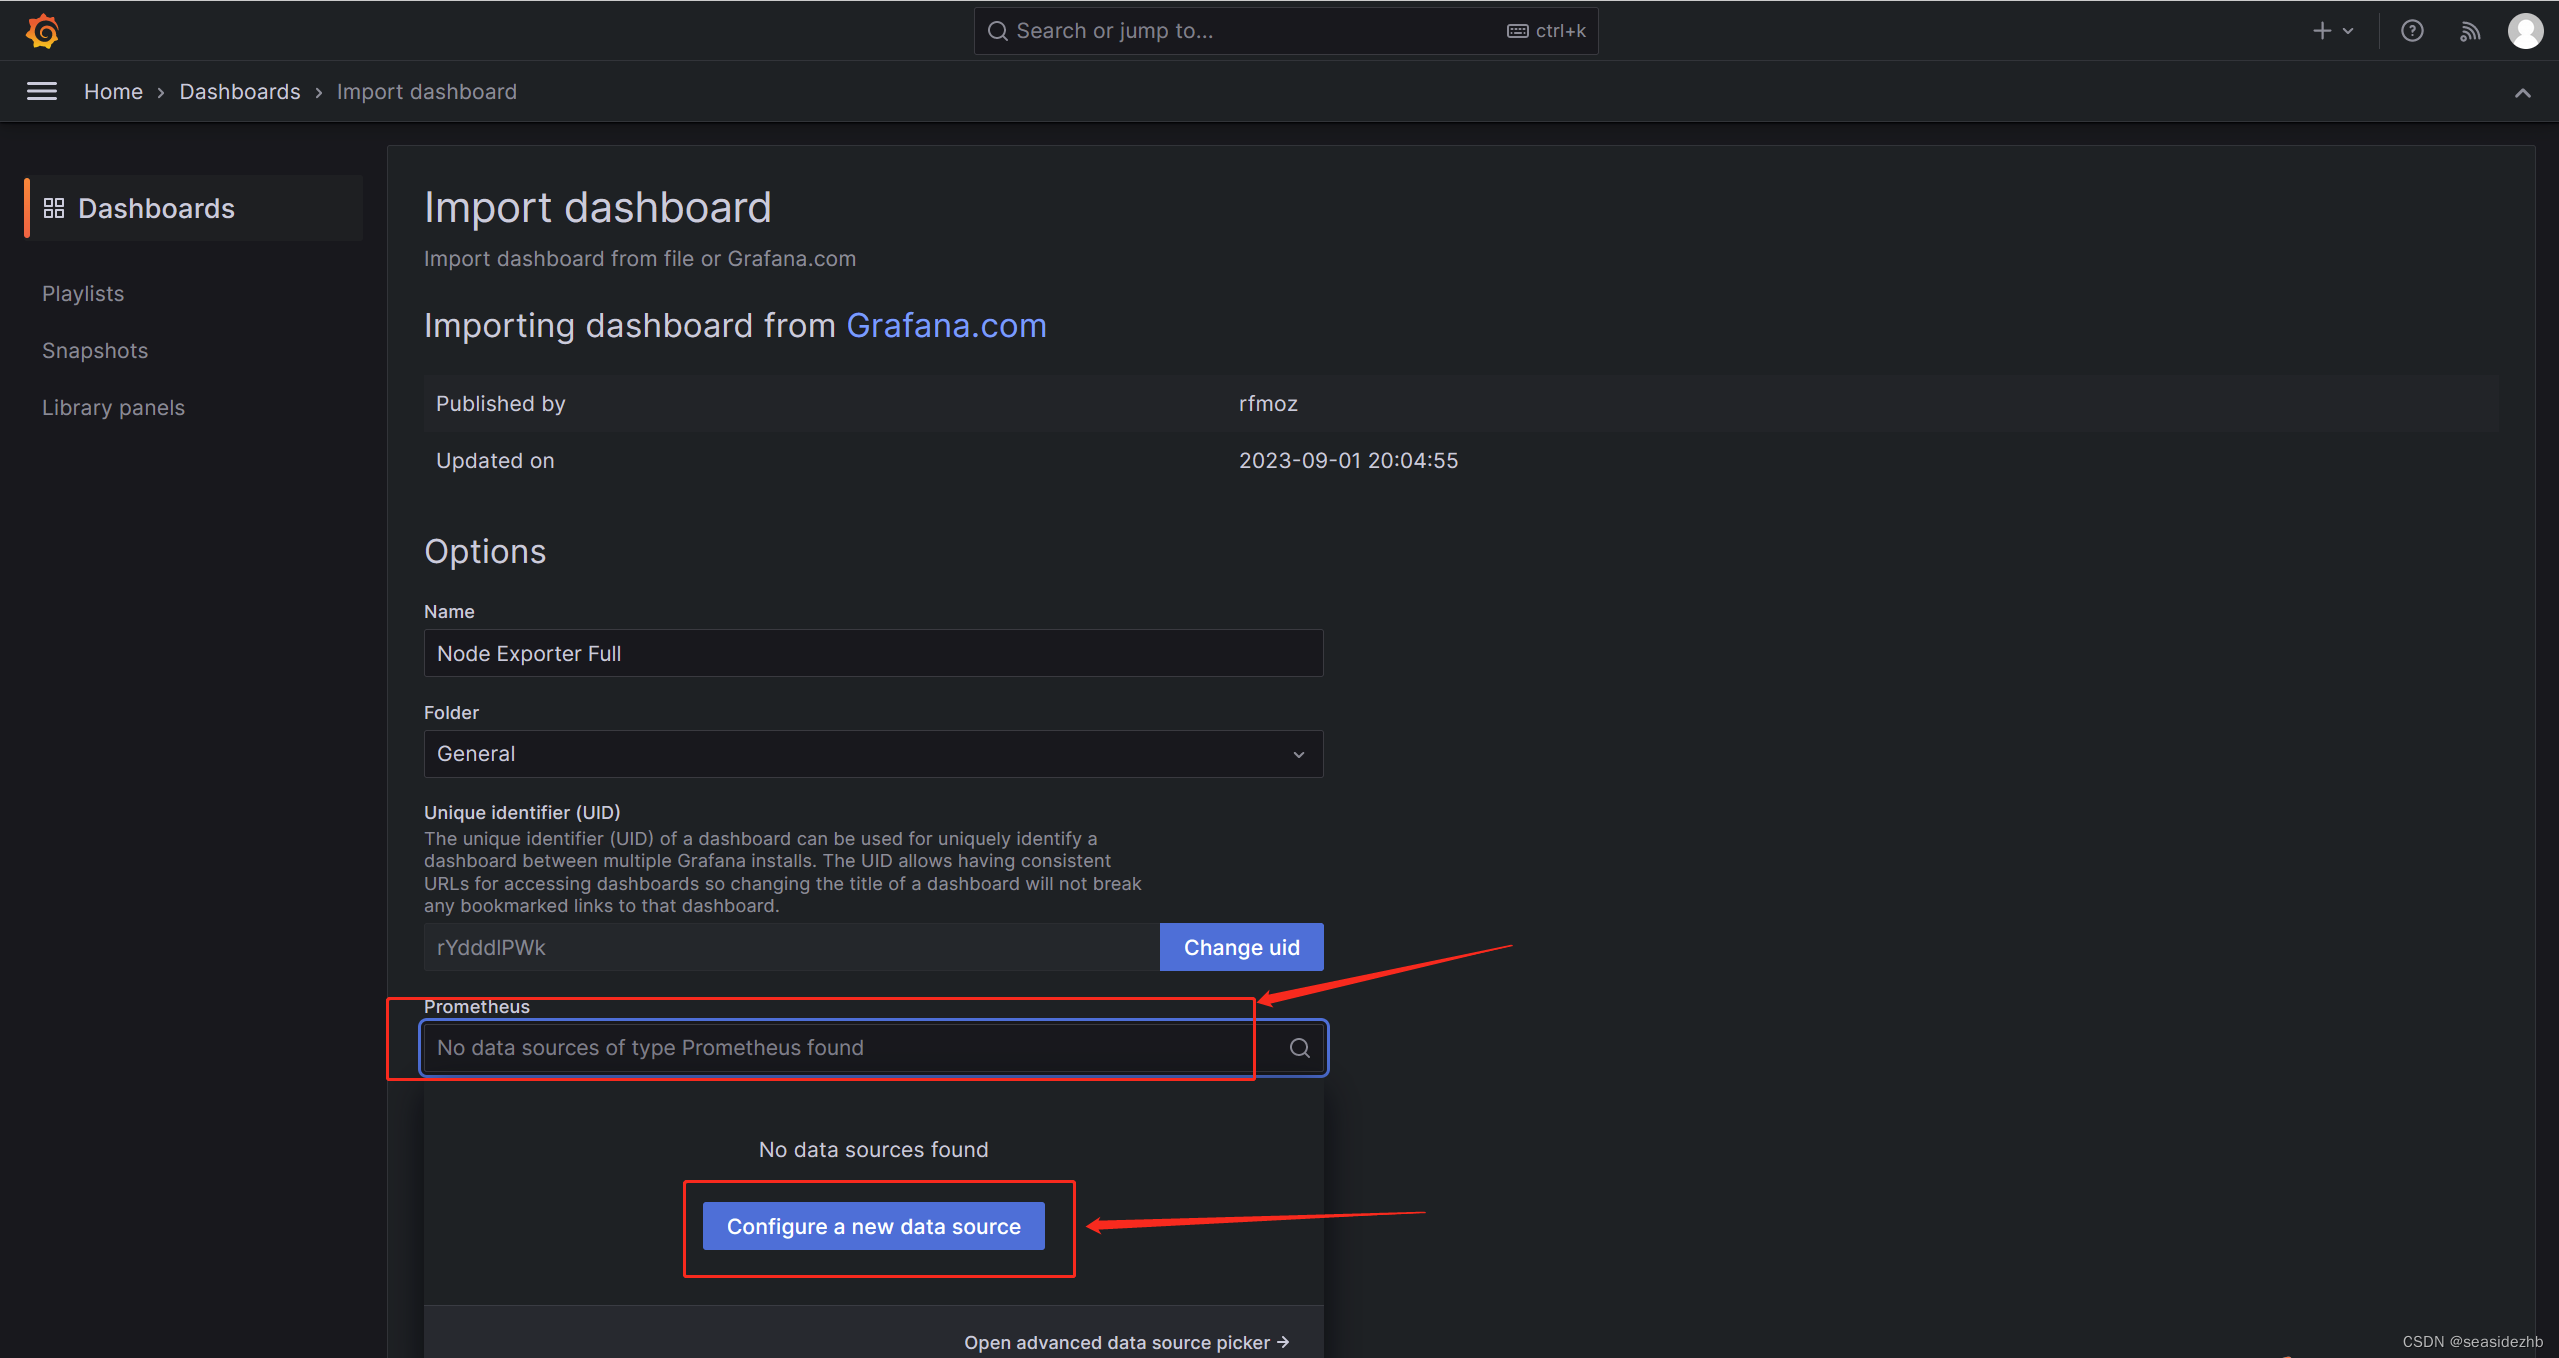Click the publisher name rfmoz
The image size is (2559, 1358).
click(x=1268, y=404)
